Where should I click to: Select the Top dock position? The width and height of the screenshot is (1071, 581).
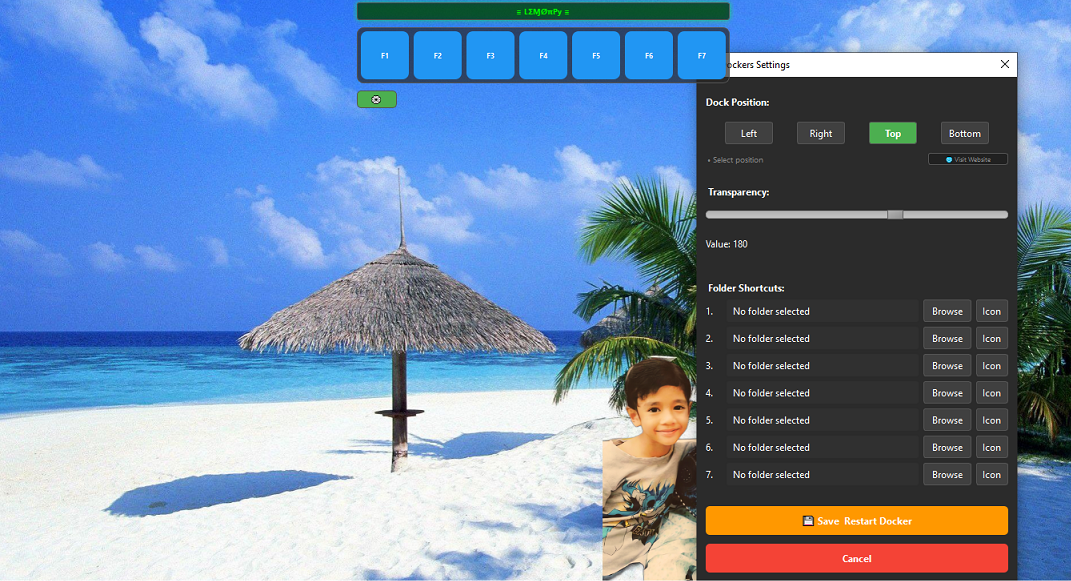(x=893, y=134)
